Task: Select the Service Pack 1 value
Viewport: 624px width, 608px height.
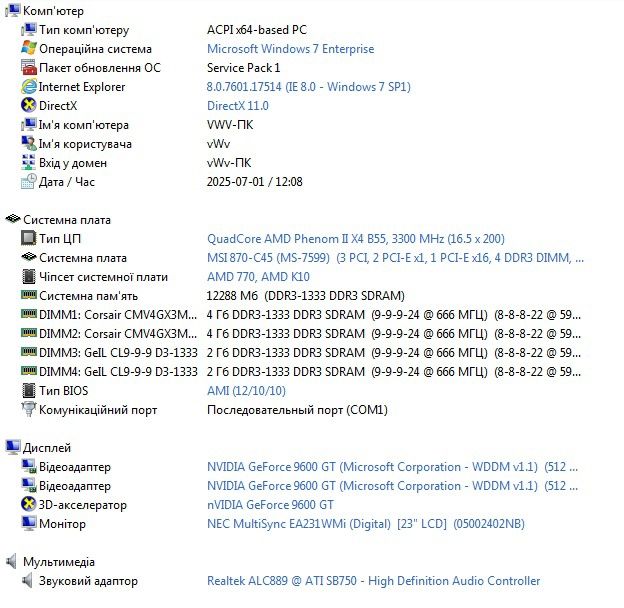Action: coord(244,68)
